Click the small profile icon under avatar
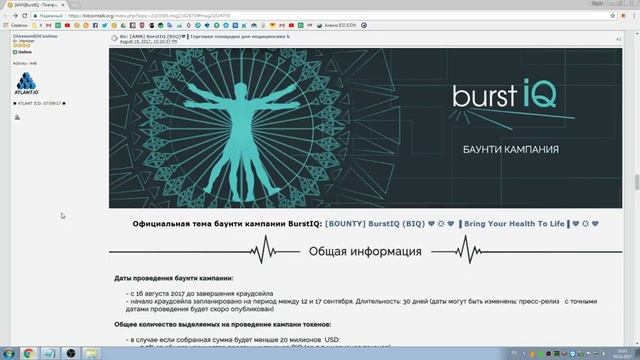Image resolution: width=640 pixels, height=360 pixels. [17, 117]
